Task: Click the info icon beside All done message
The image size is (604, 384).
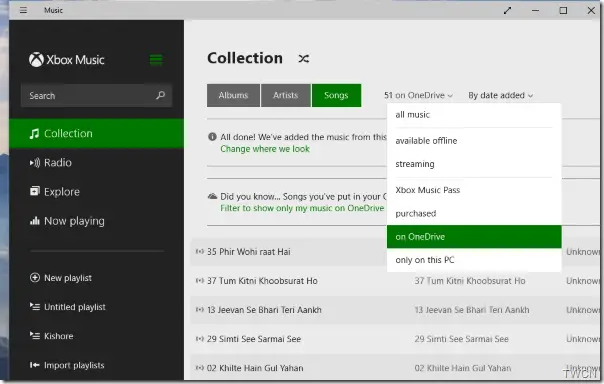Action: (212, 137)
